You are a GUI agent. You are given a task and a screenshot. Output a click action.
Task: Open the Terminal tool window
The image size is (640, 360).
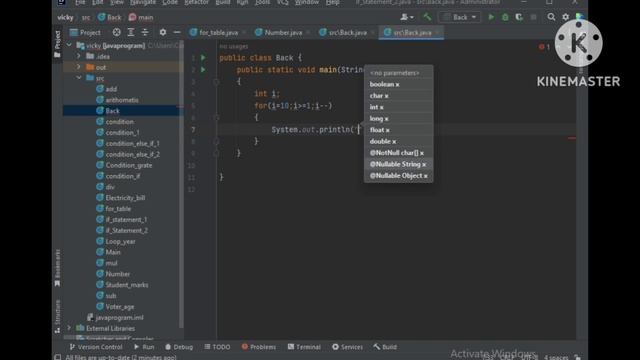(304, 347)
